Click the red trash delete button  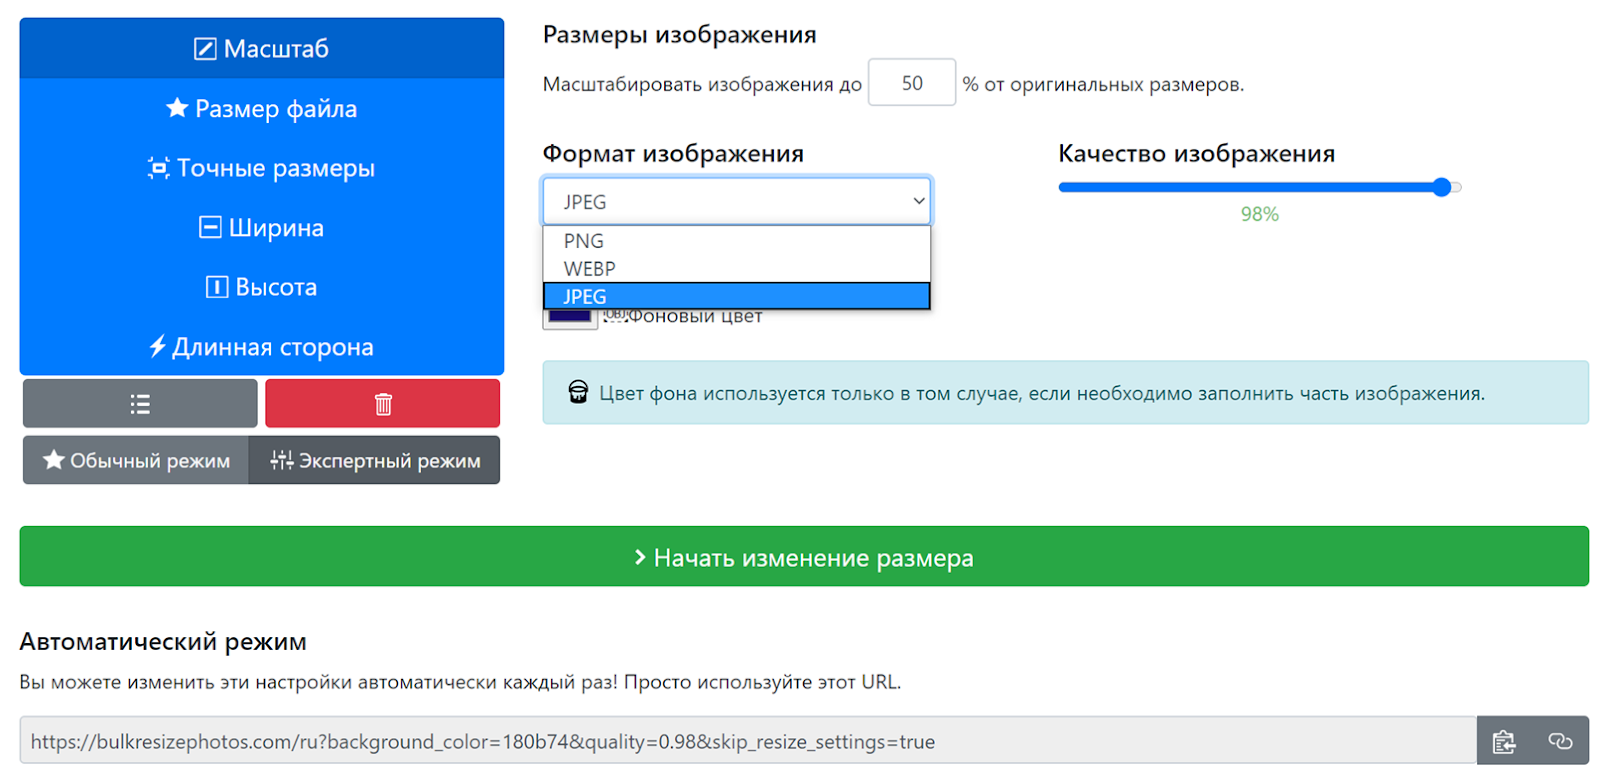[382, 403]
